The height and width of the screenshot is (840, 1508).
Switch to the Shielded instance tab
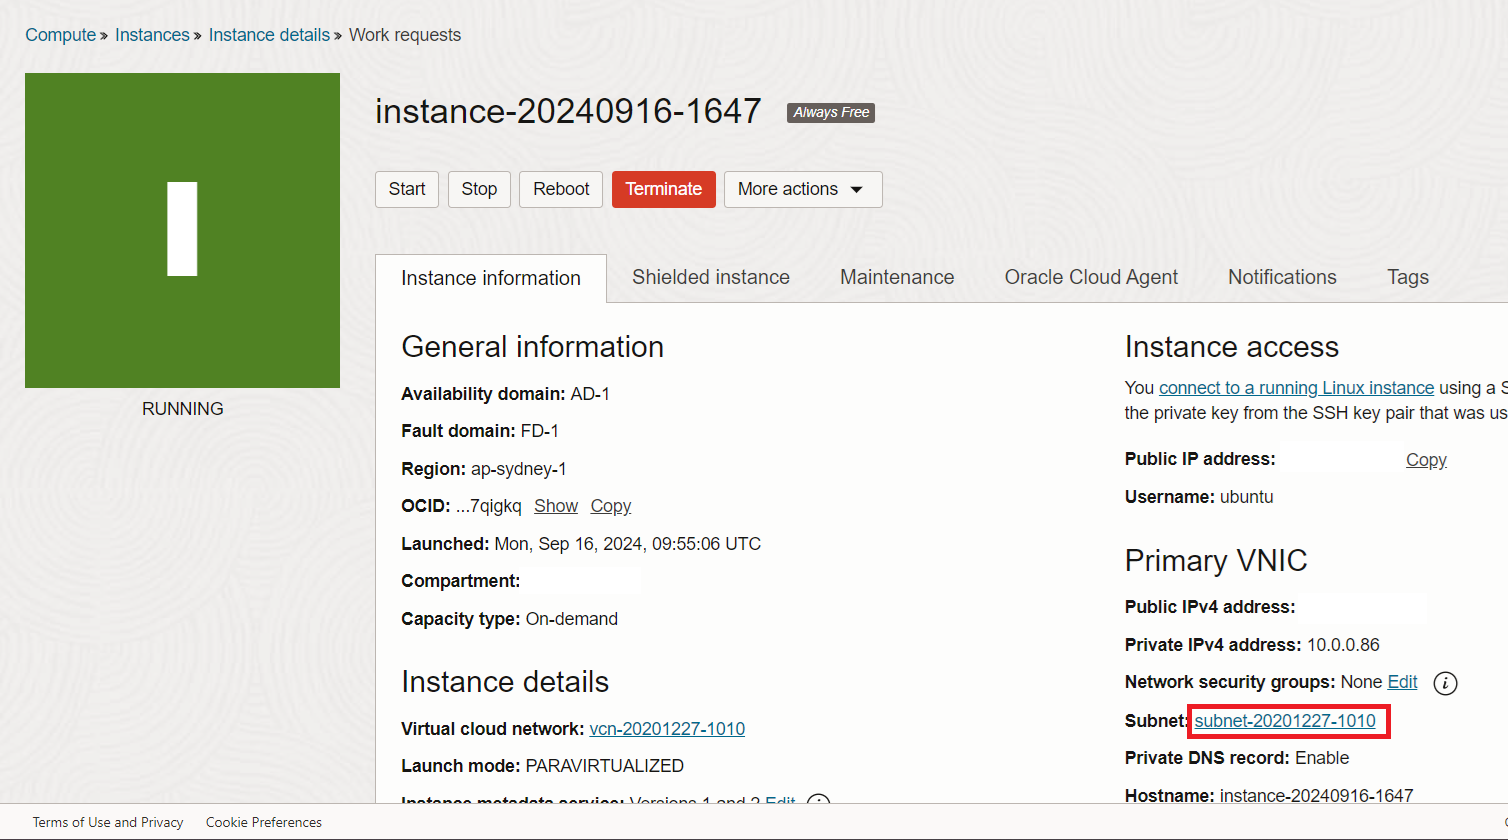coord(711,277)
